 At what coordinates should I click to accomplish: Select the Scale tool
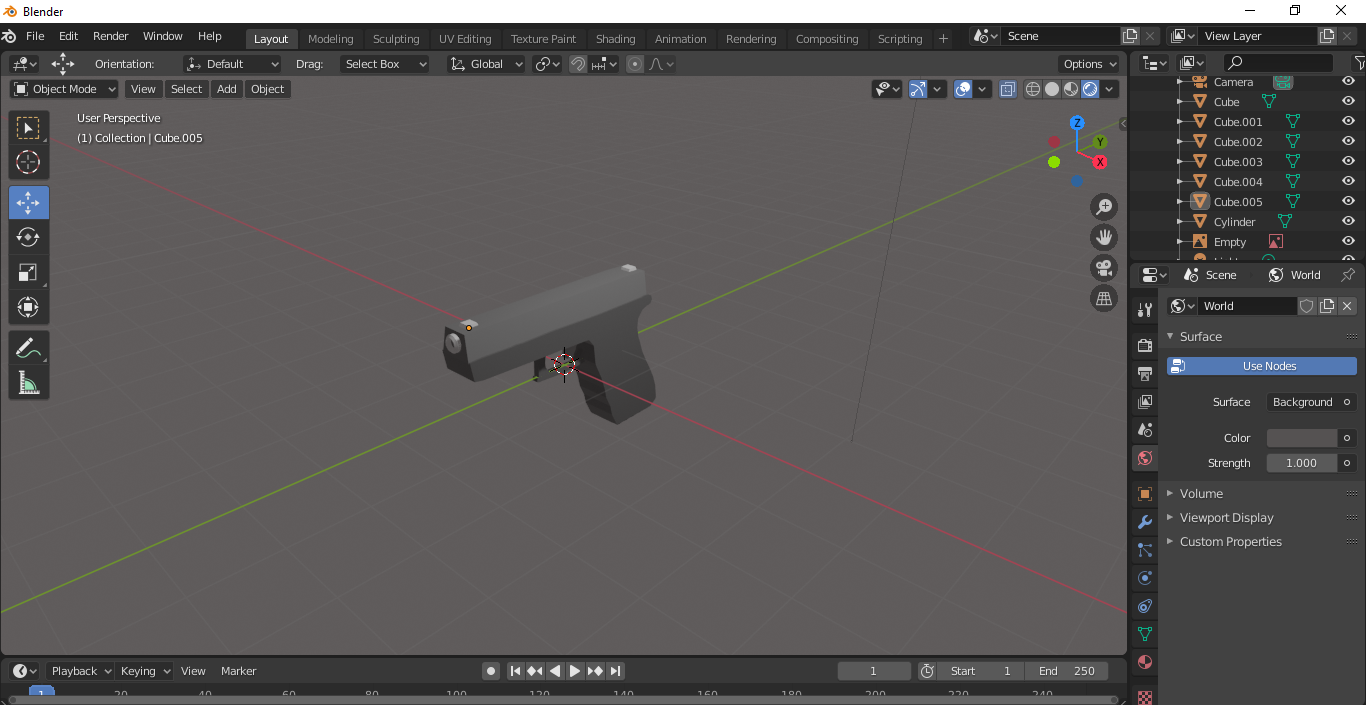[29, 272]
